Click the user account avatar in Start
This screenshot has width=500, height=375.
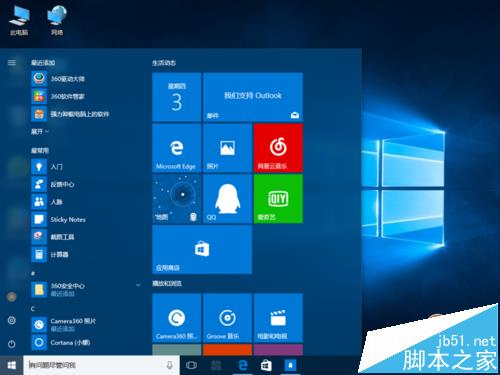(12, 296)
